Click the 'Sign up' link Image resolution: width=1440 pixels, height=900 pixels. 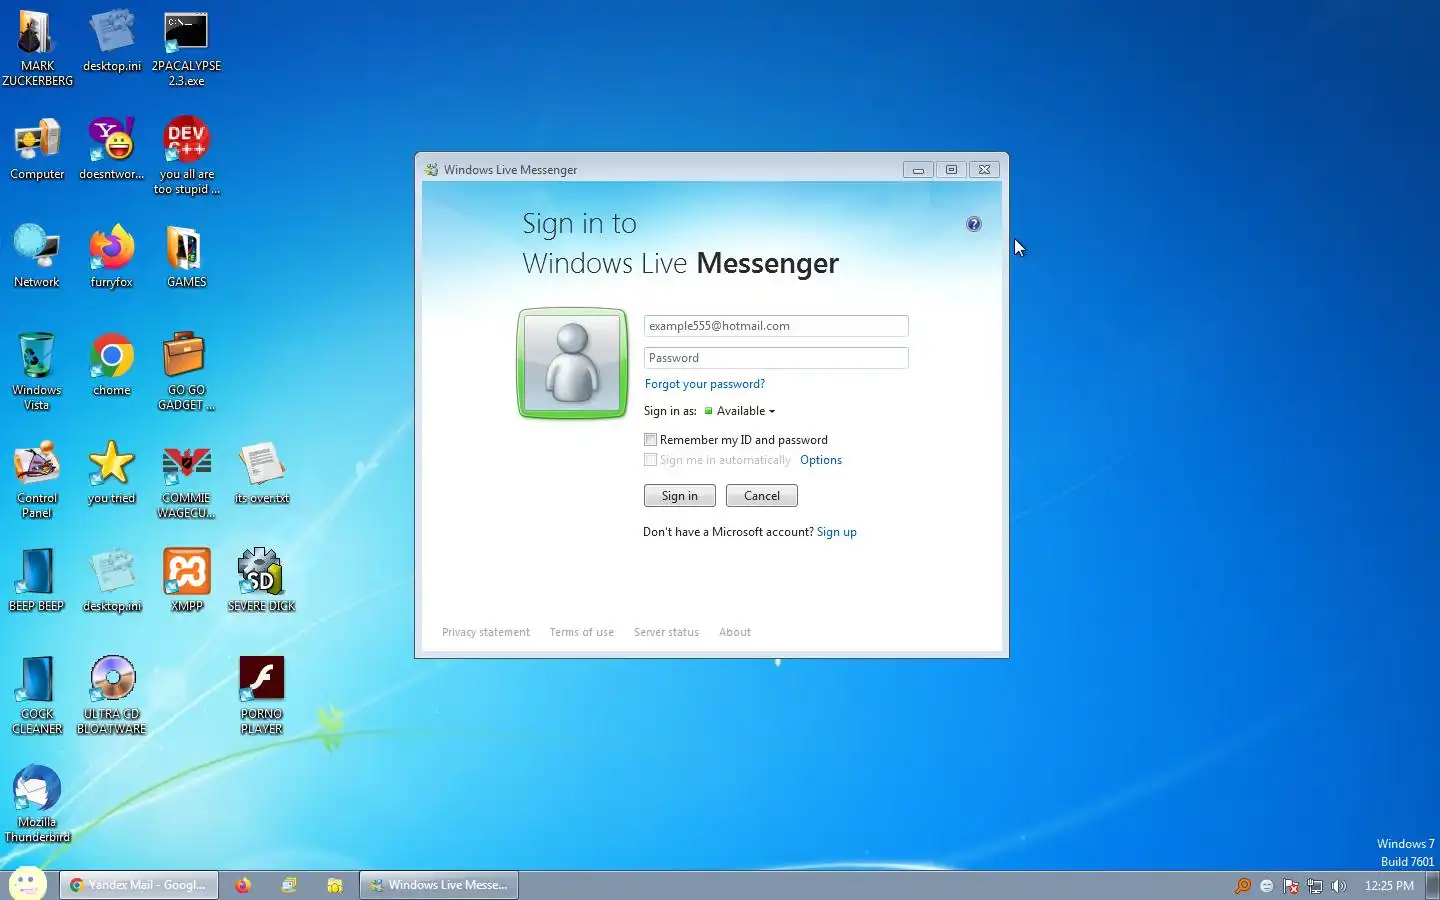click(837, 532)
